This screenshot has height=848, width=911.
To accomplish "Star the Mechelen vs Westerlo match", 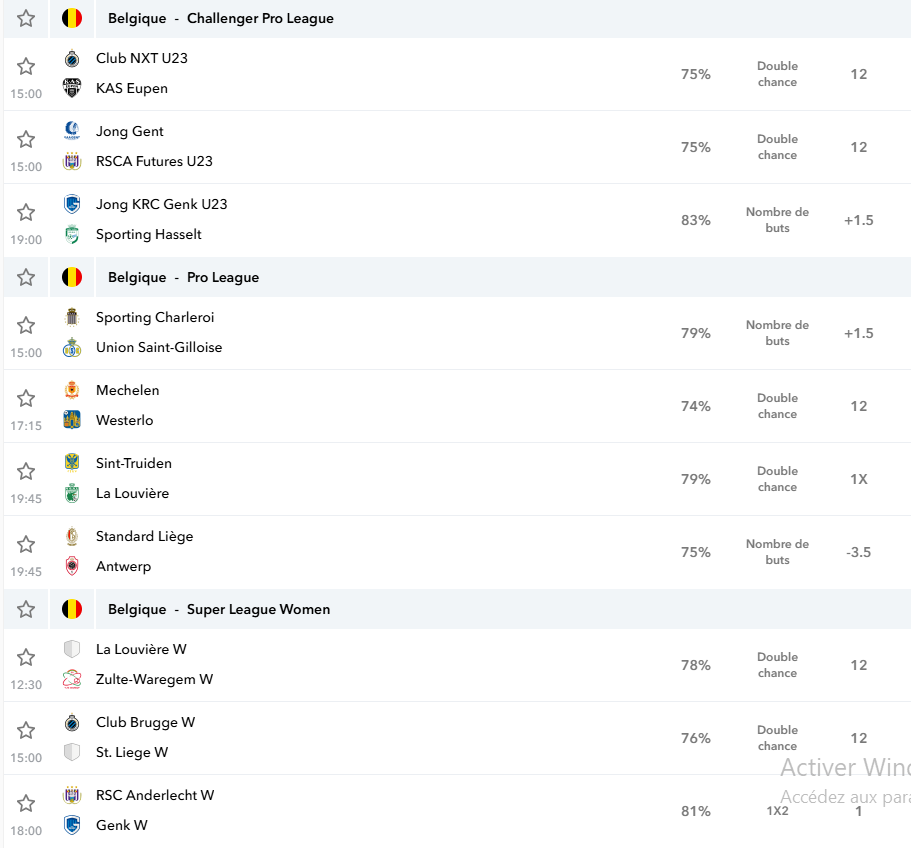I will coord(26,398).
